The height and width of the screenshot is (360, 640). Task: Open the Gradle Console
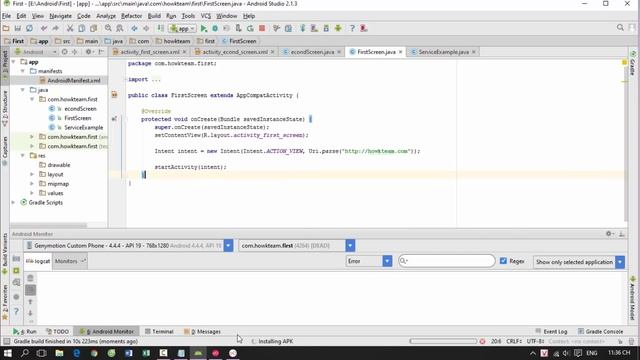600,331
